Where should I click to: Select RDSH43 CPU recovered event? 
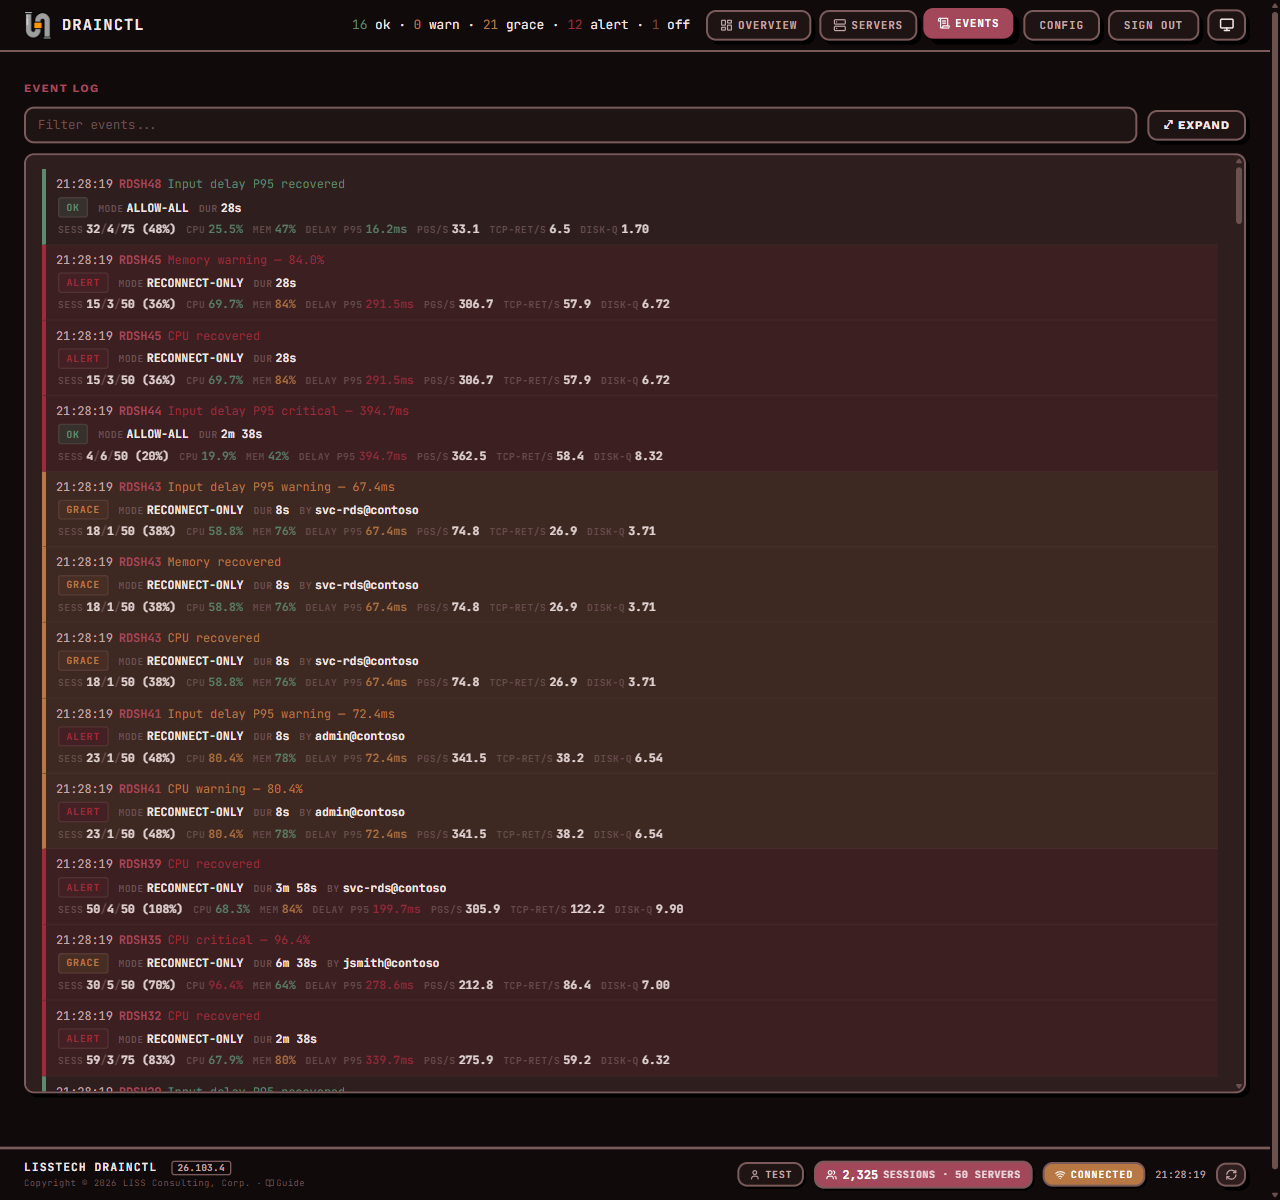[x=630, y=660]
